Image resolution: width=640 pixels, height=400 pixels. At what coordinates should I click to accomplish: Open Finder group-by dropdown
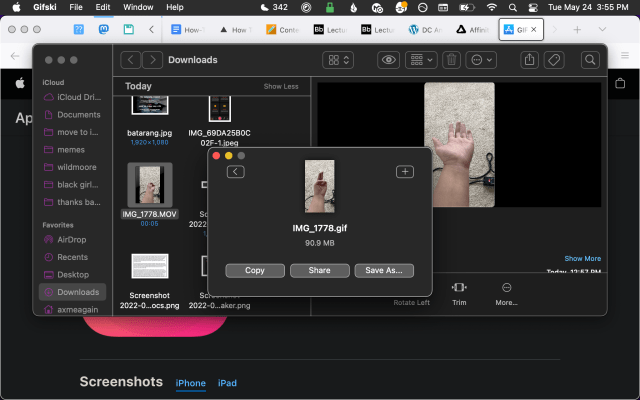(421, 60)
